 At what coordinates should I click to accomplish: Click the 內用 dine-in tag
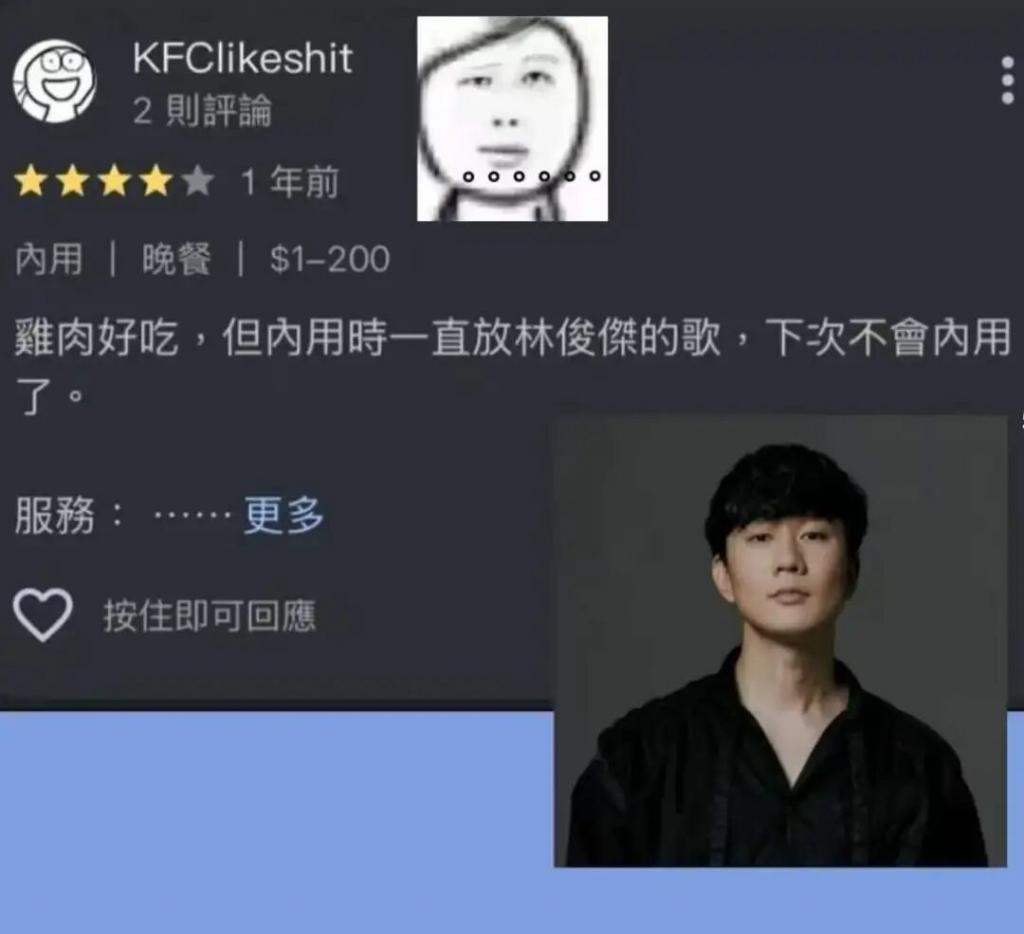(x=49, y=259)
